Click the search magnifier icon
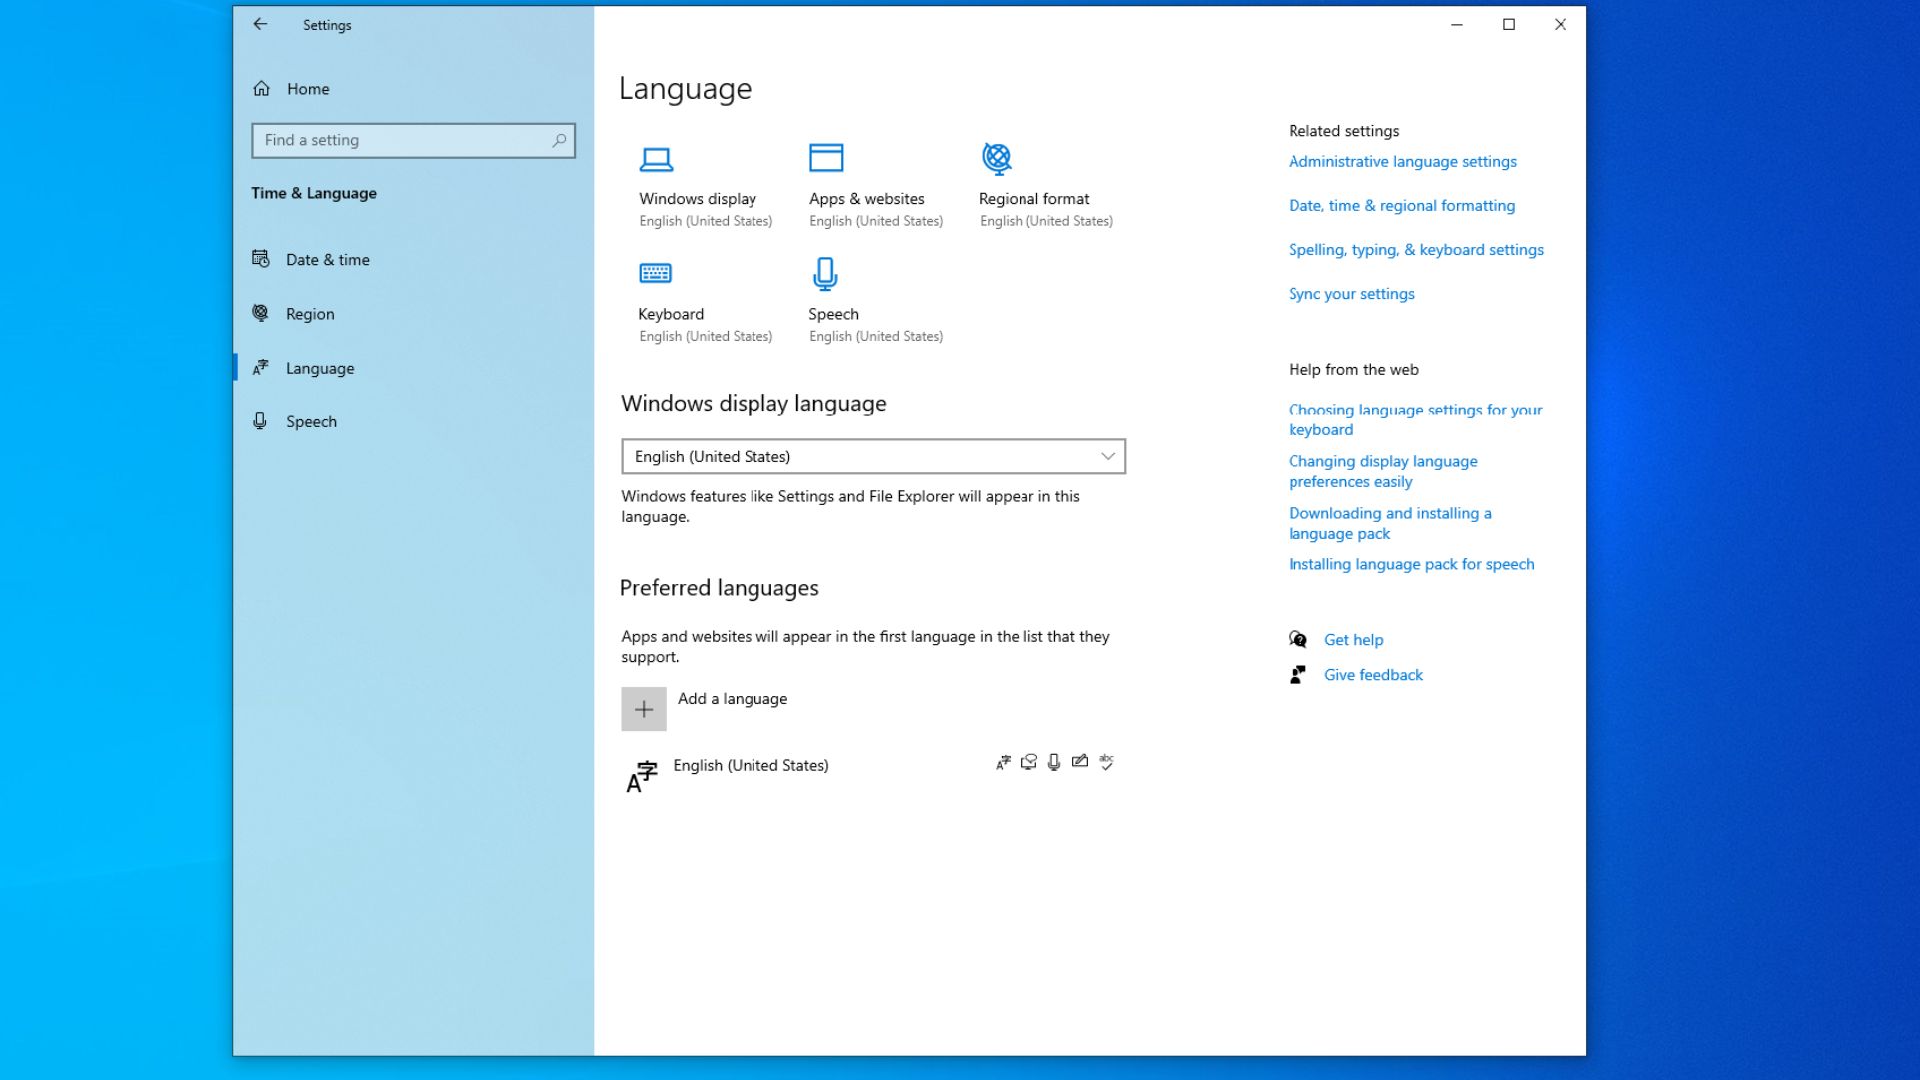The image size is (1920, 1080). point(559,140)
